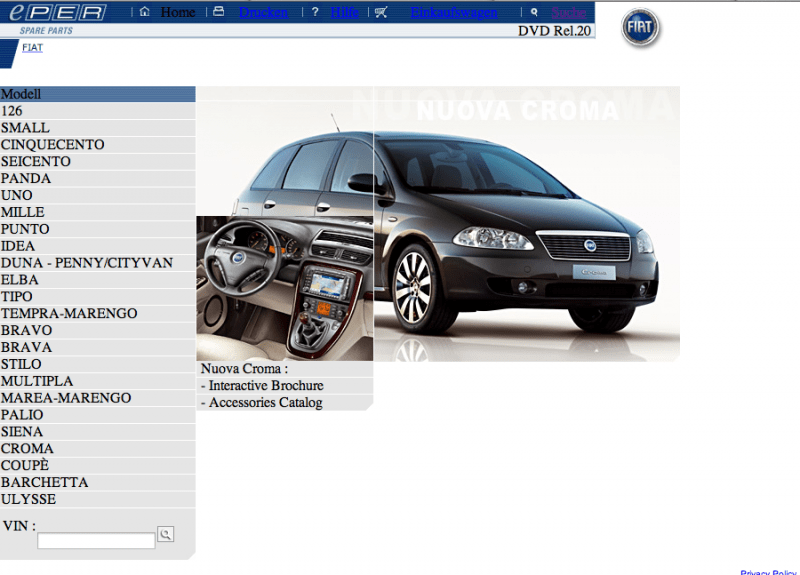
Task: Open the Accessories Catalog link
Action: tap(265, 402)
